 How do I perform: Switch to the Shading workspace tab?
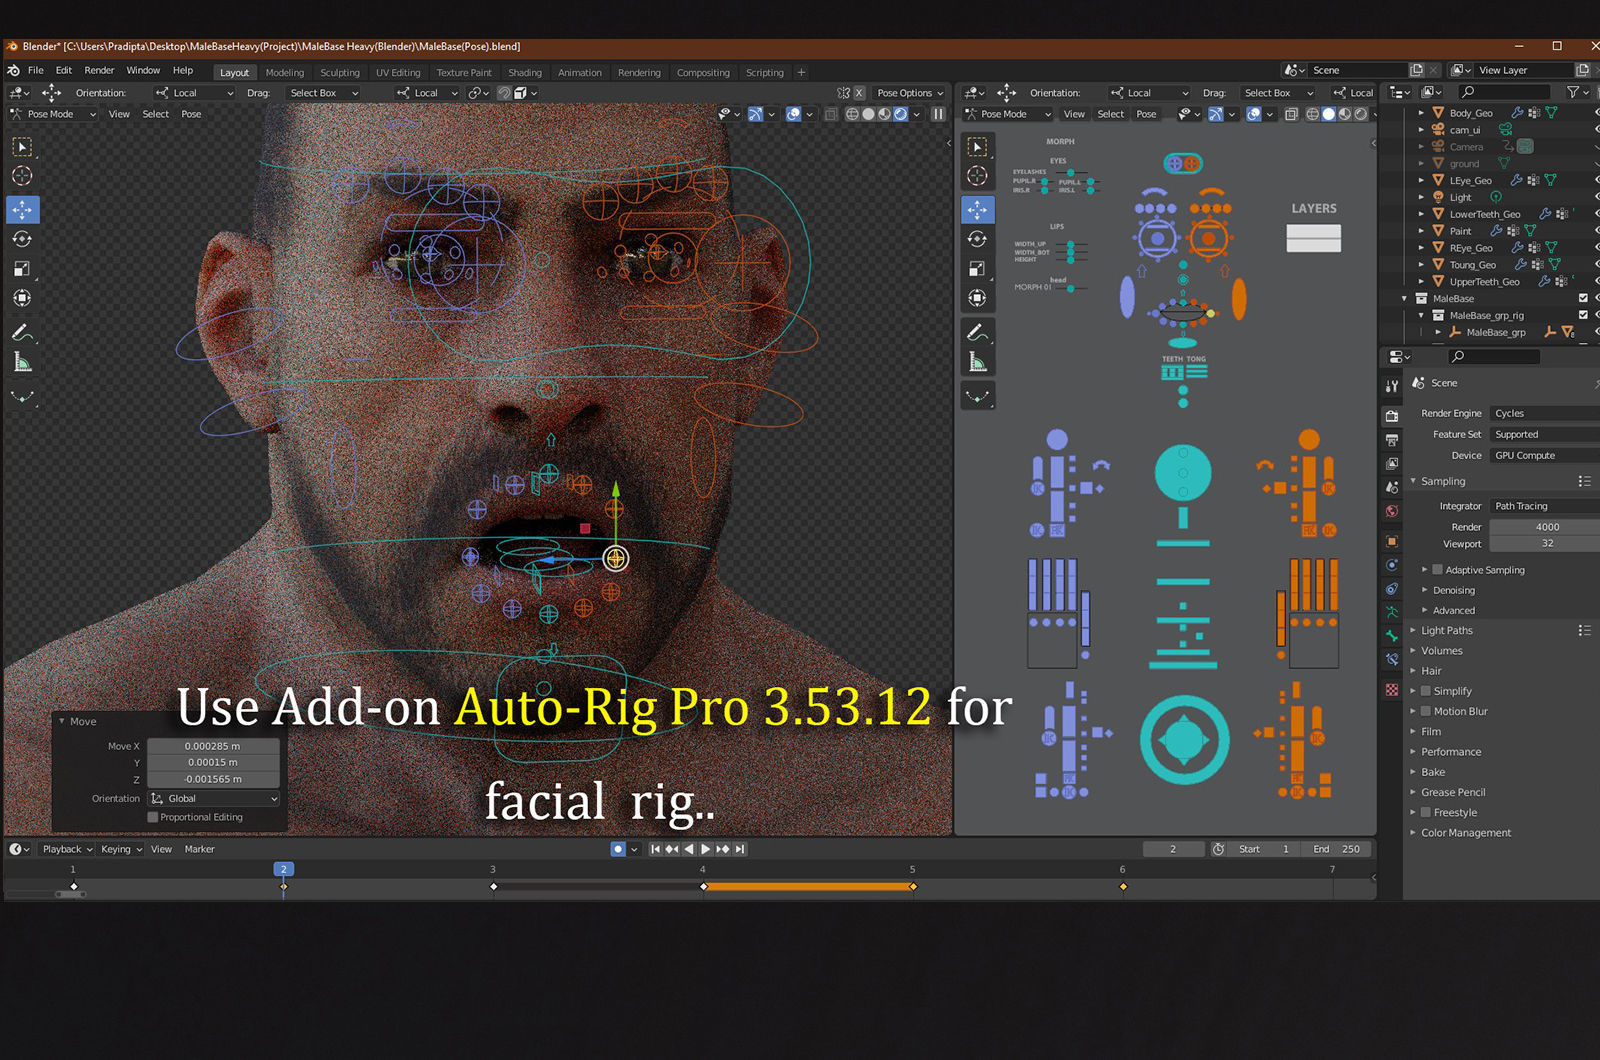[525, 72]
